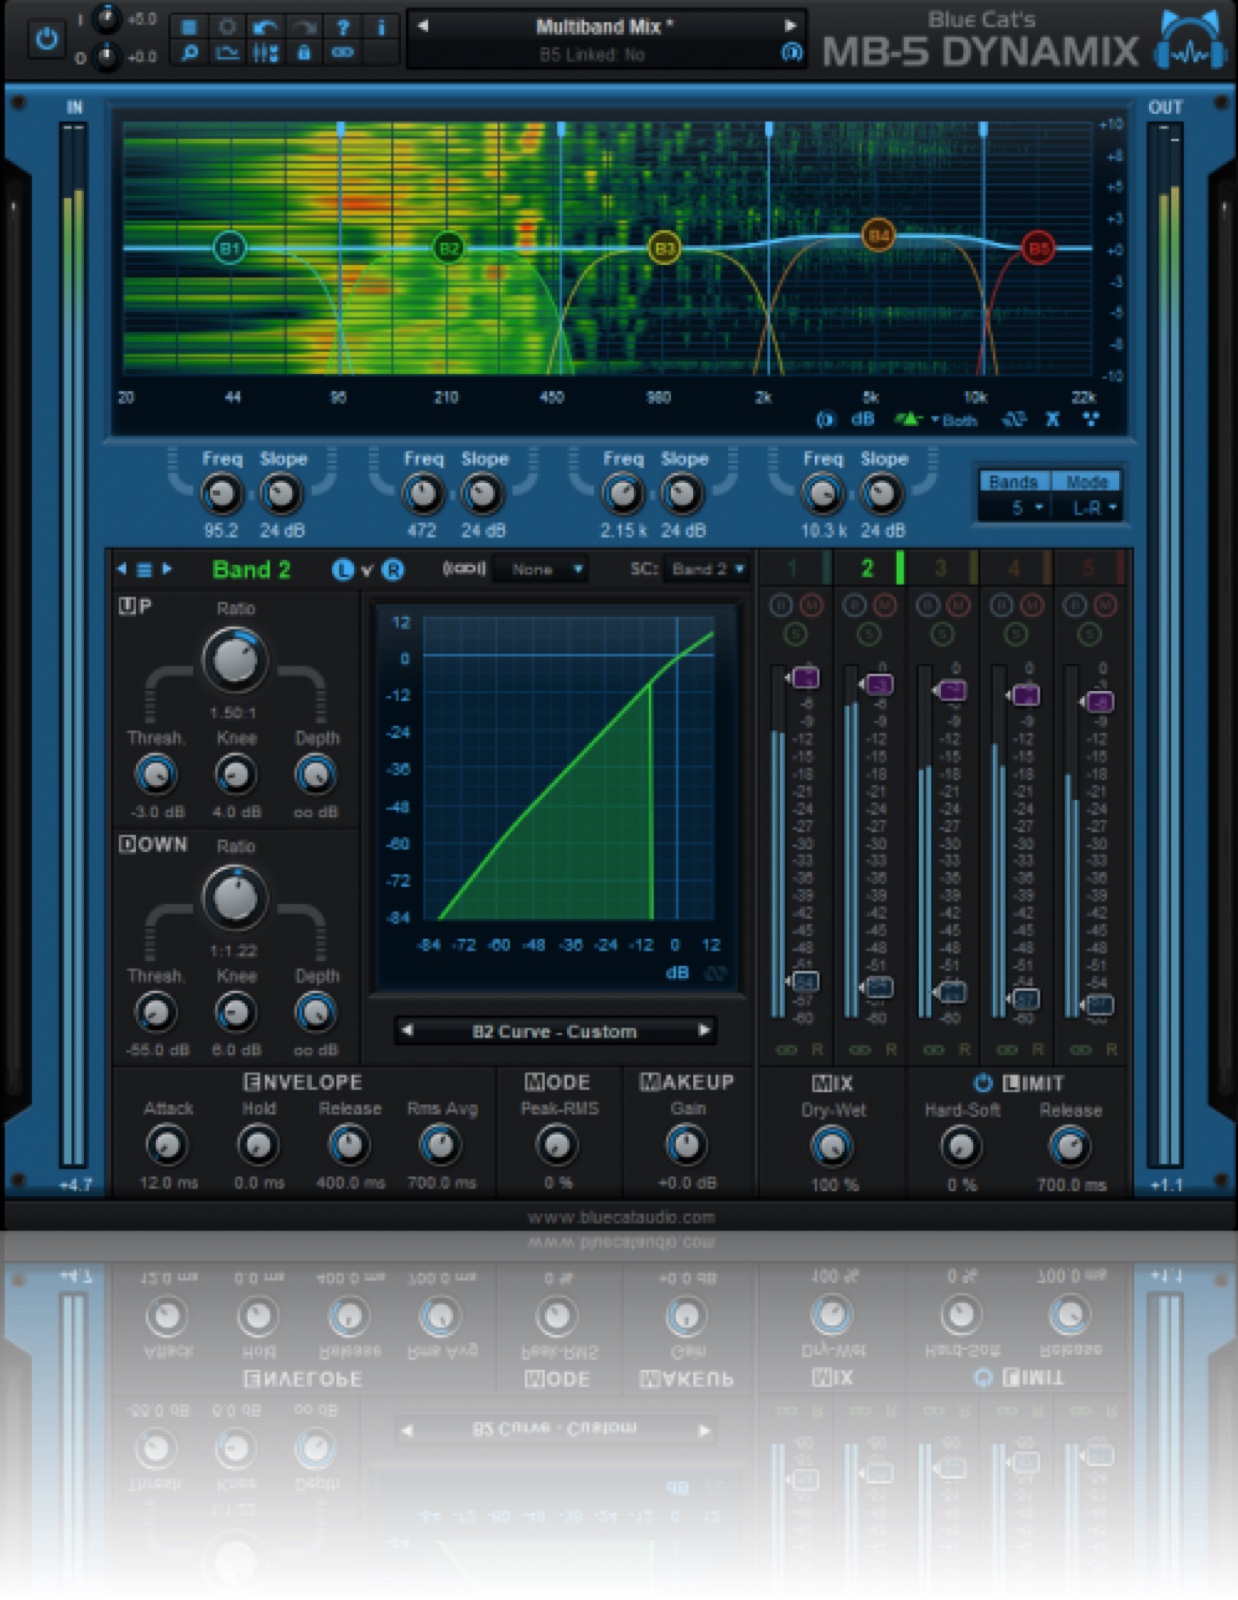This screenshot has width=1238, height=1600.
Task: Toggle the Limit power button
Action: click(x=983, y=1083)
